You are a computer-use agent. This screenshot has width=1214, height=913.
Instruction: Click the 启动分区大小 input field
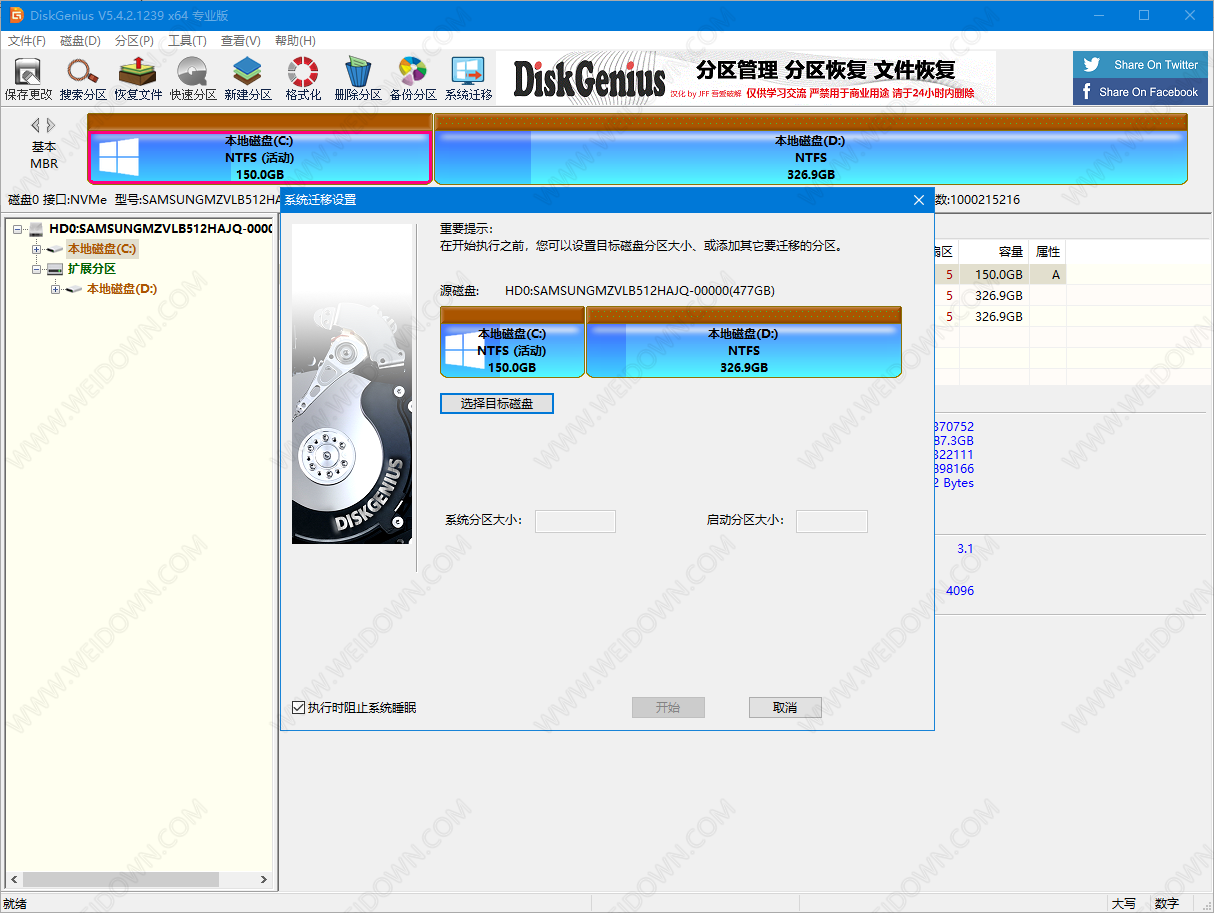click(x=832, y=521)
